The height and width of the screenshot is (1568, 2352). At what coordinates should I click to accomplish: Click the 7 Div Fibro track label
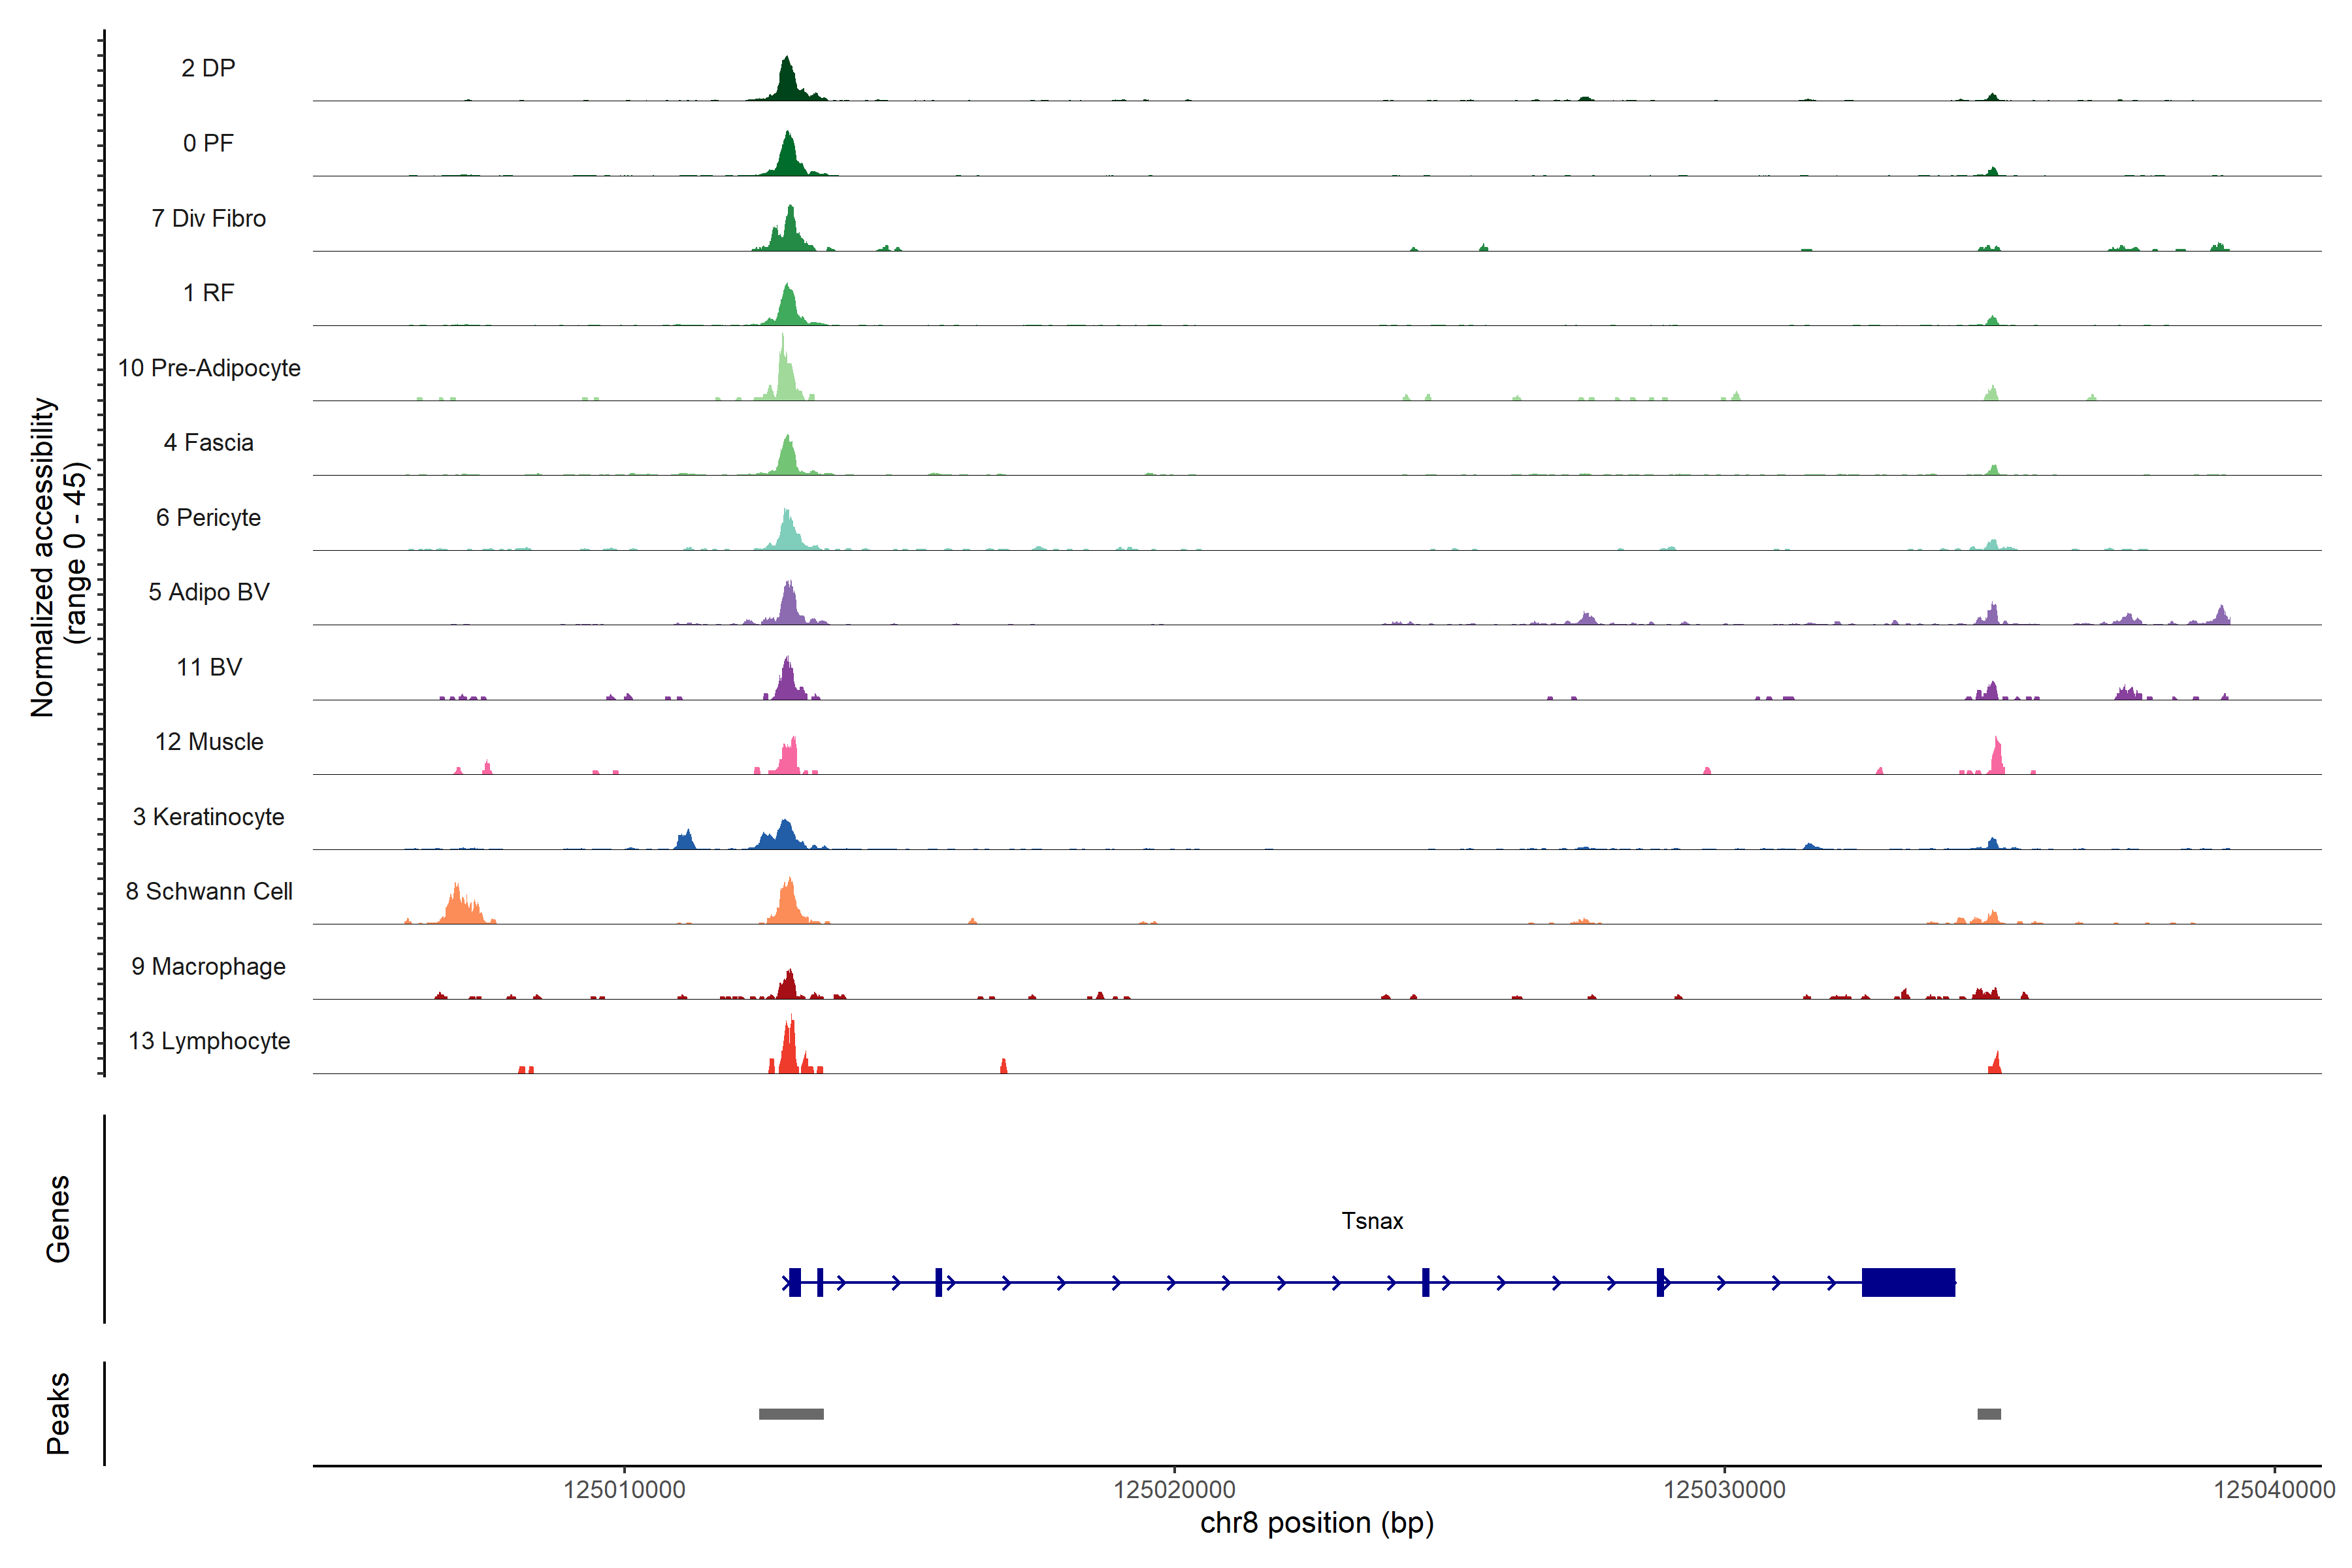click(208, 218)
